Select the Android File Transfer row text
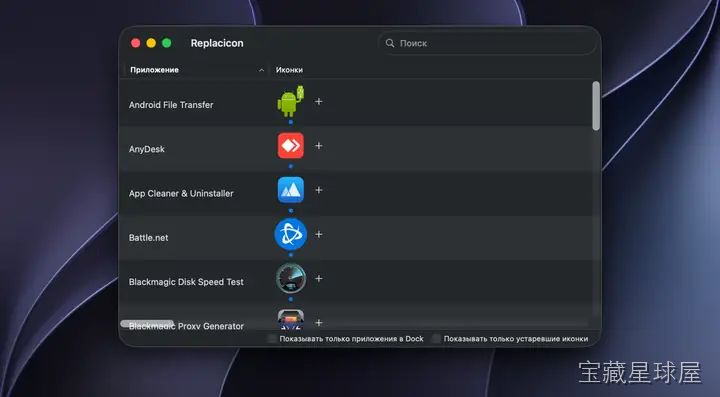The height and width of the screenshot is (397, 720). point(171,105)
